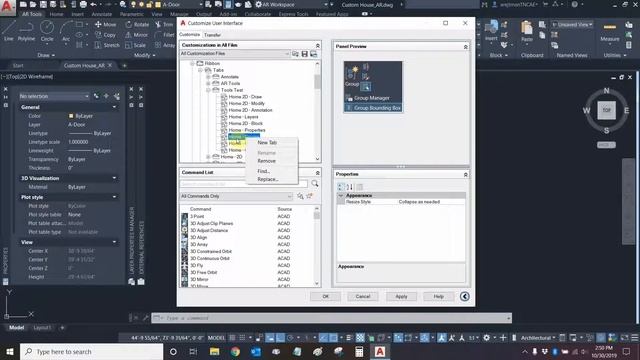Click the Apply button
This screenshot has width=640, height=360.
[401, 296]
